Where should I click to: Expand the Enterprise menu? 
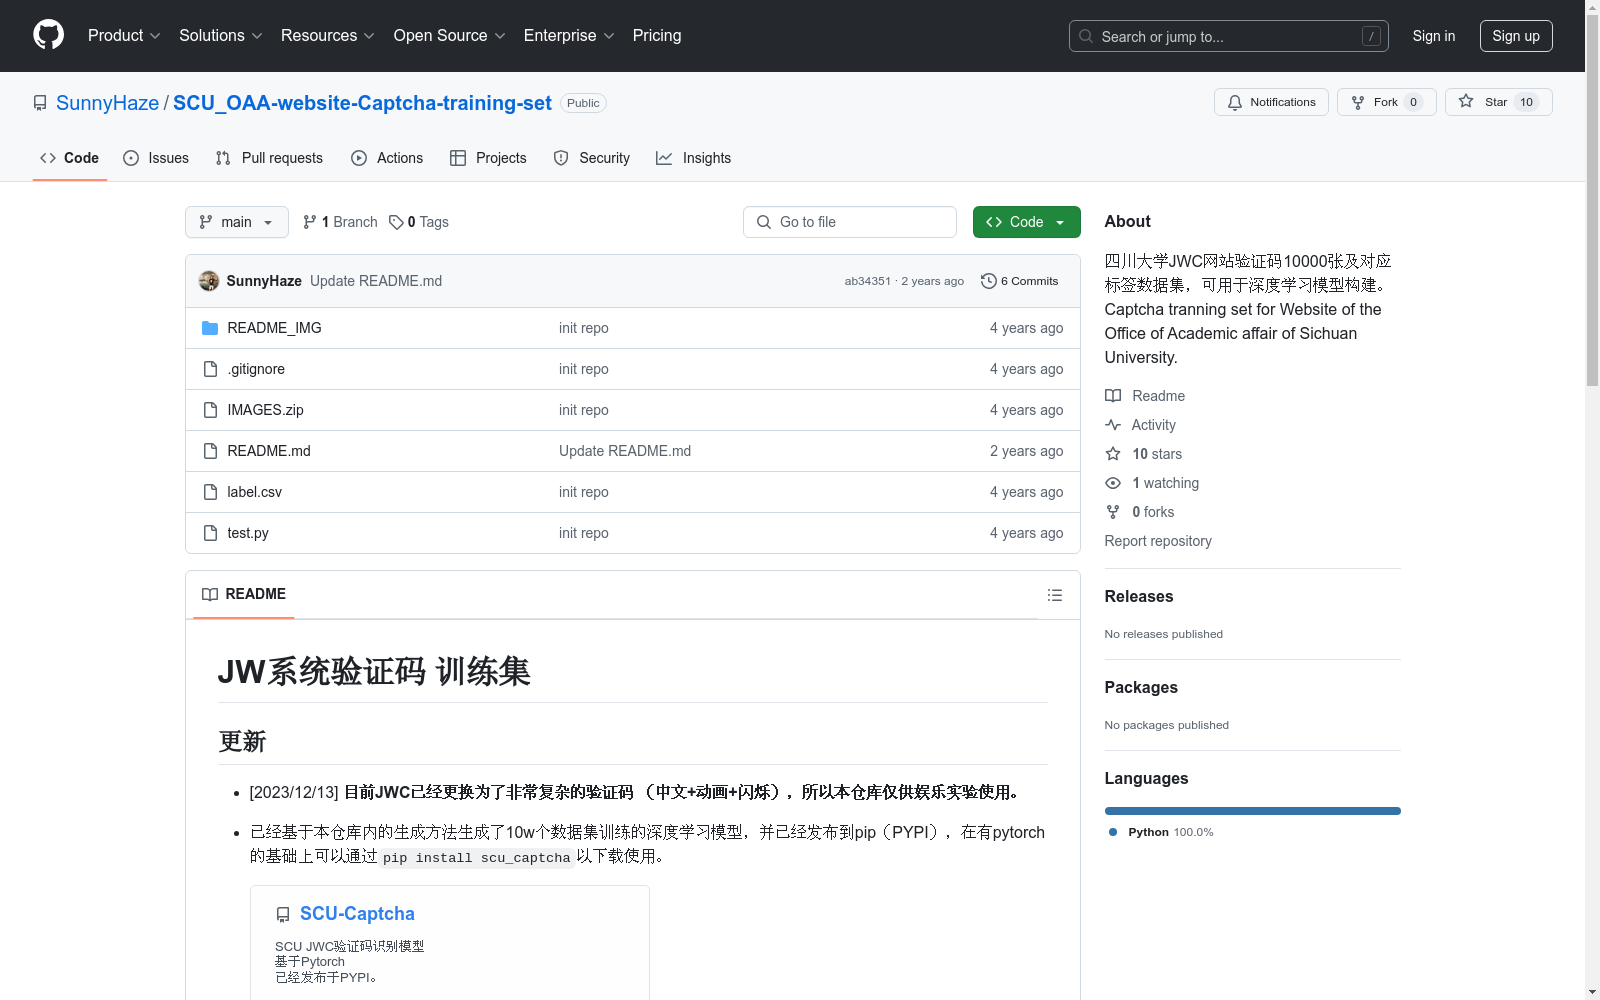[569, 36]
